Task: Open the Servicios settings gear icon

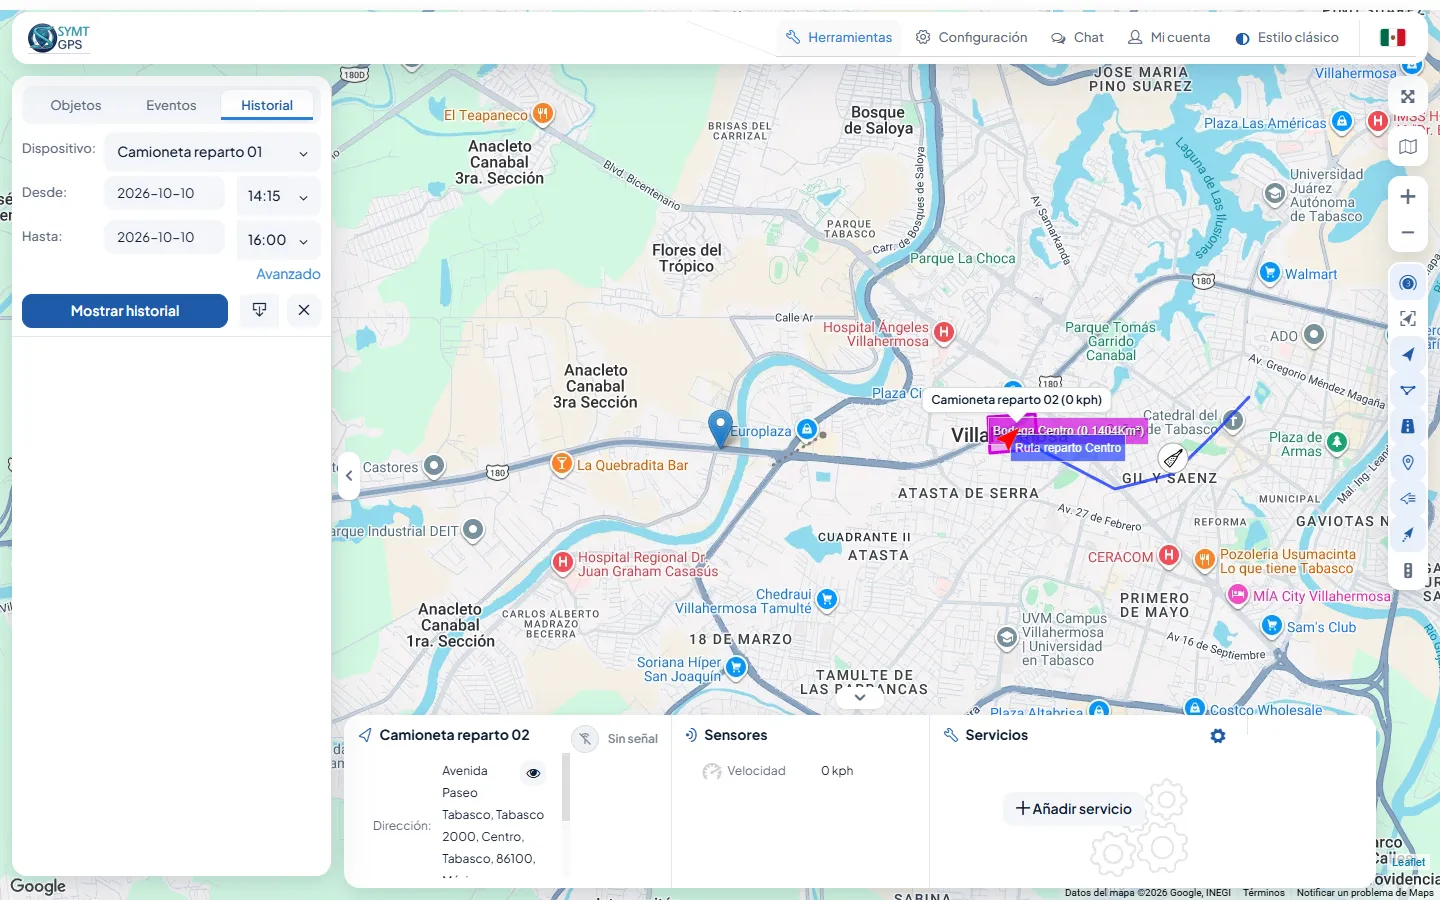Action: 1218,736
